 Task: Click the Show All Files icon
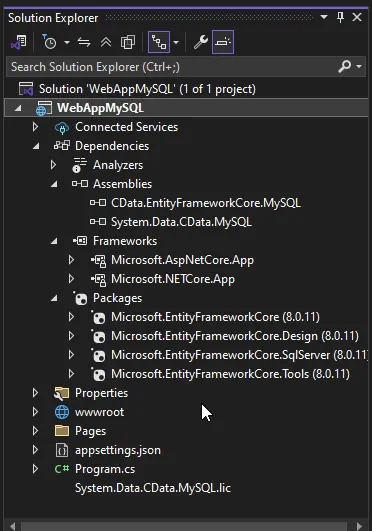pyautogui.click(x=128, y=42)
